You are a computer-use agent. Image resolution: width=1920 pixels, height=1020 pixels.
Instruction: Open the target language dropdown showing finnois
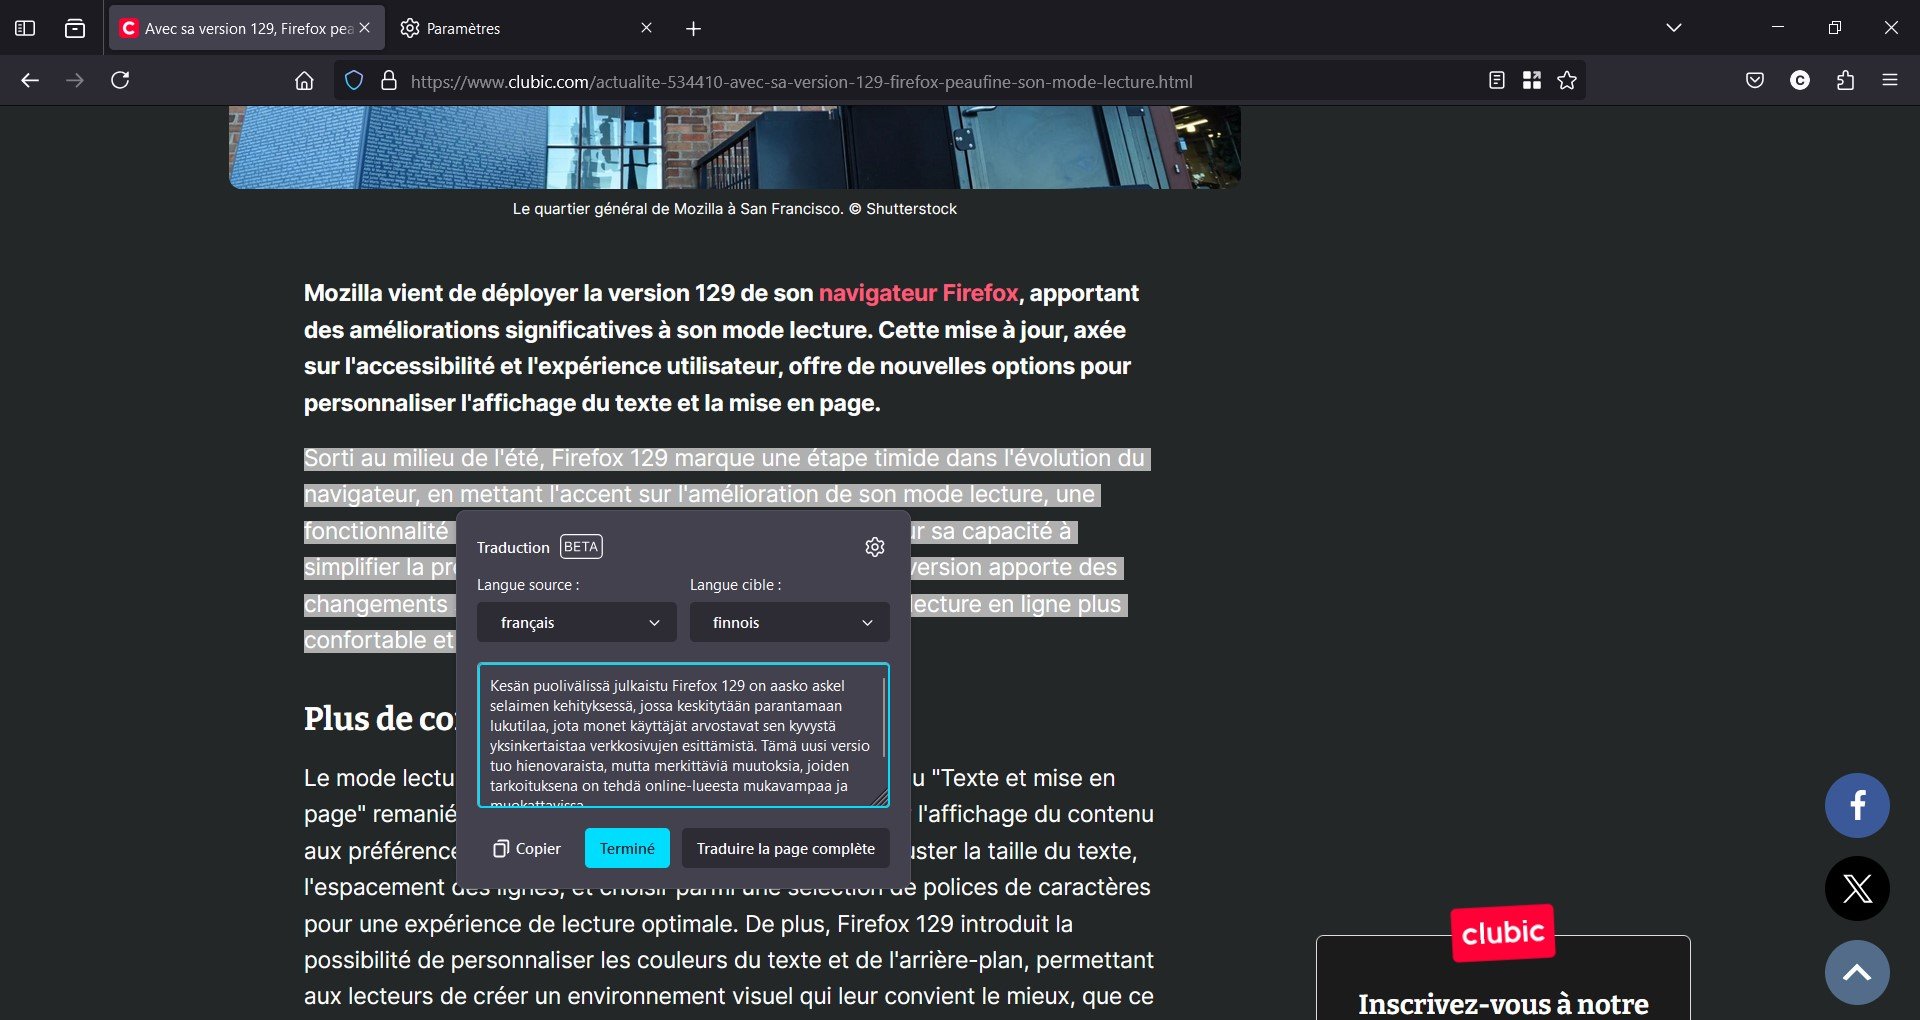tap(789, 622)
